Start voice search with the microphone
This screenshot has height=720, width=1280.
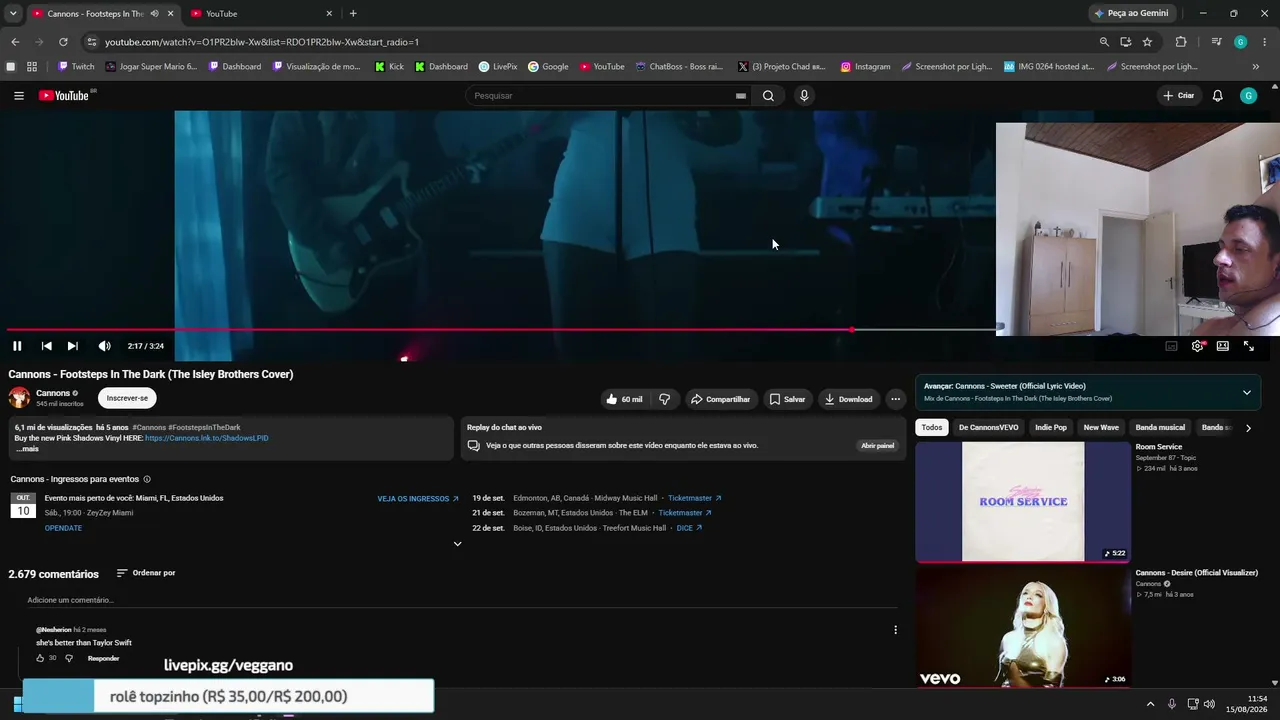click(x=804, y=96)
